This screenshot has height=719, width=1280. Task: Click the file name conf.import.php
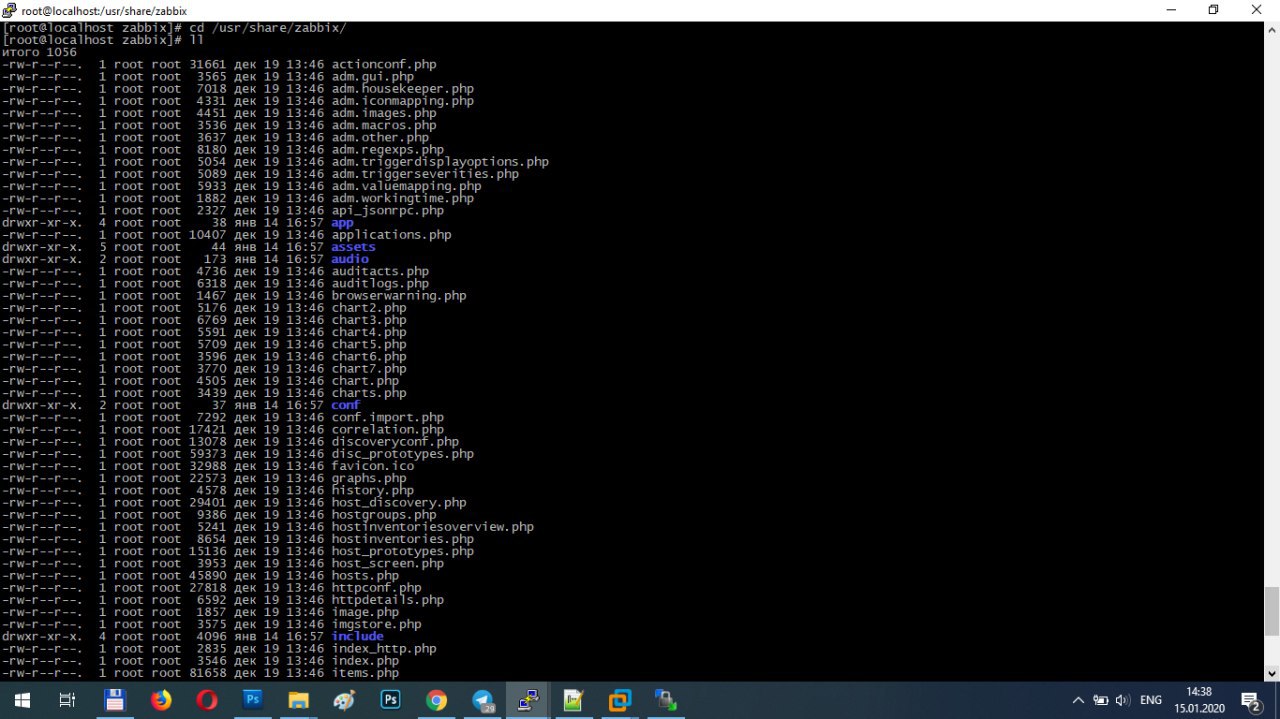[388, 417]
